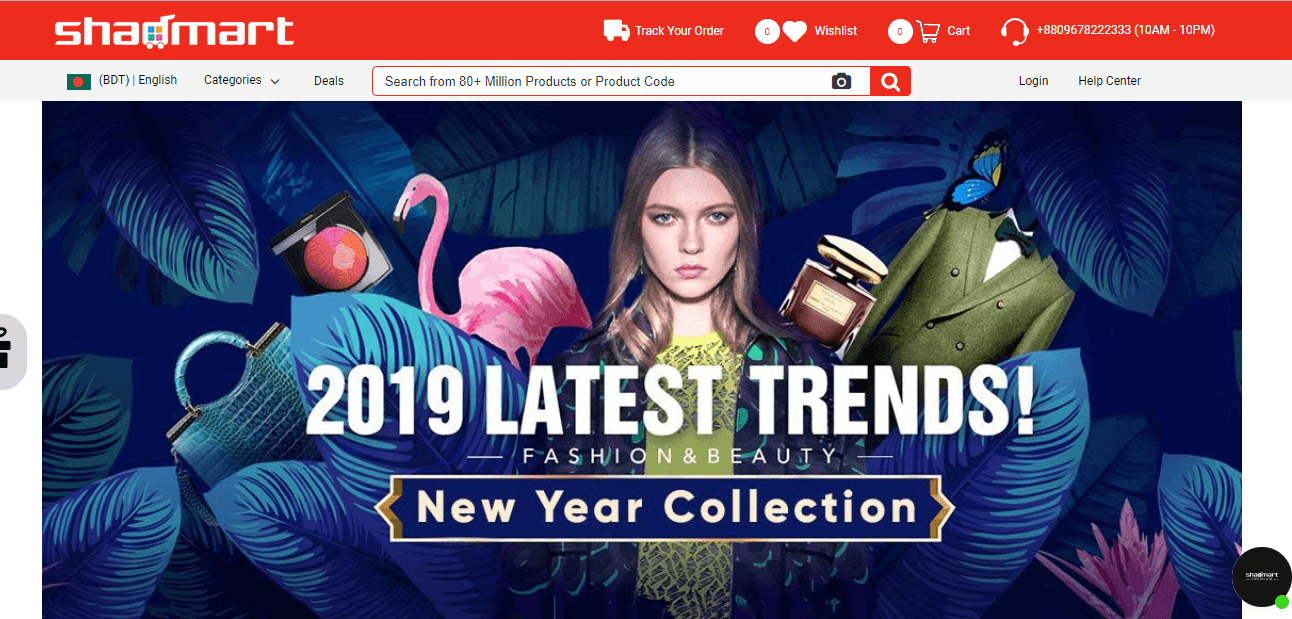The image size is (1292, 619).
Task: Click the 2019 Latest Trends banner
Action: click(642, 360)
